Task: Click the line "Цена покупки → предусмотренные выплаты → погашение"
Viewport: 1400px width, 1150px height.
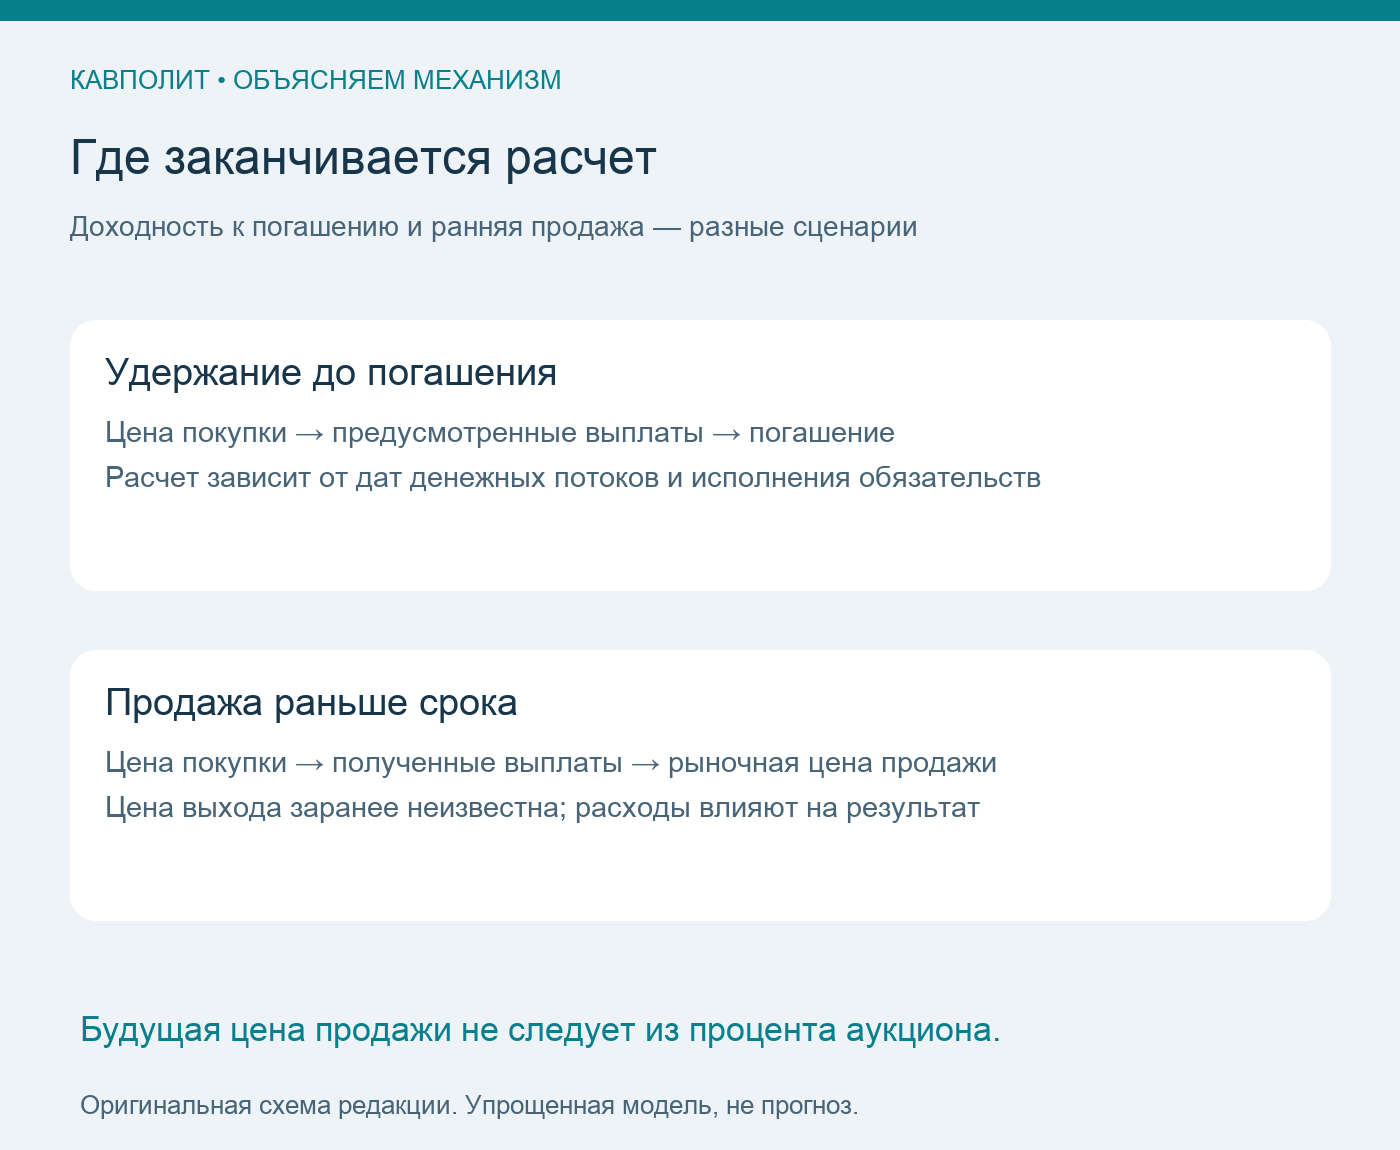Action: (x=500, y=433)
